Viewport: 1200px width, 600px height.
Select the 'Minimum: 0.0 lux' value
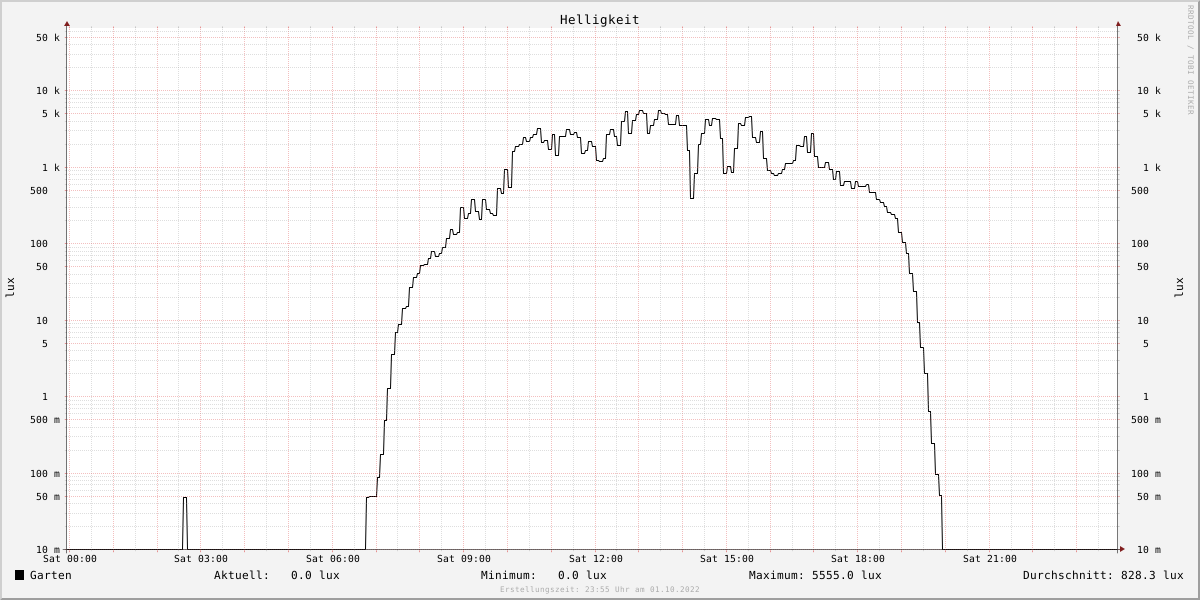(x=544, y=575)
